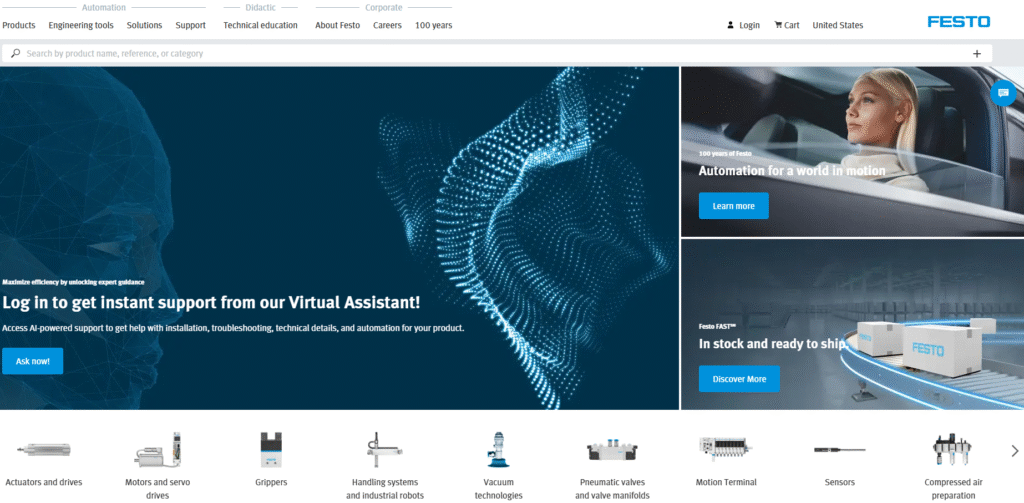Viewport: 1024px width, 503px height.
Task: Click the Login link text
Action: (x=750, y=25)
